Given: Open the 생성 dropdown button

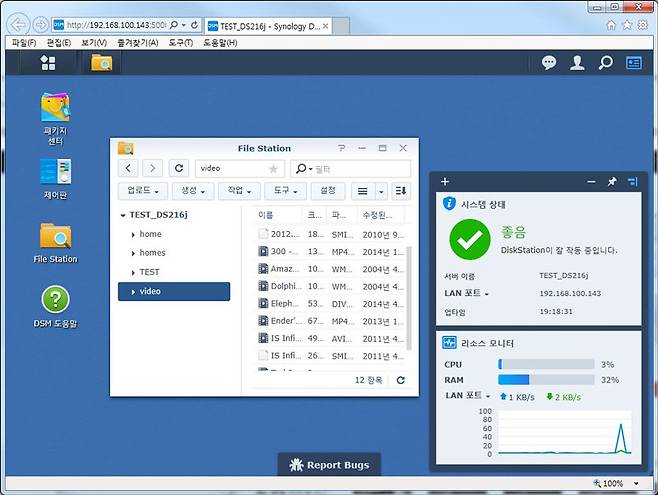Looking at the screenshot, I should [193, 191].
